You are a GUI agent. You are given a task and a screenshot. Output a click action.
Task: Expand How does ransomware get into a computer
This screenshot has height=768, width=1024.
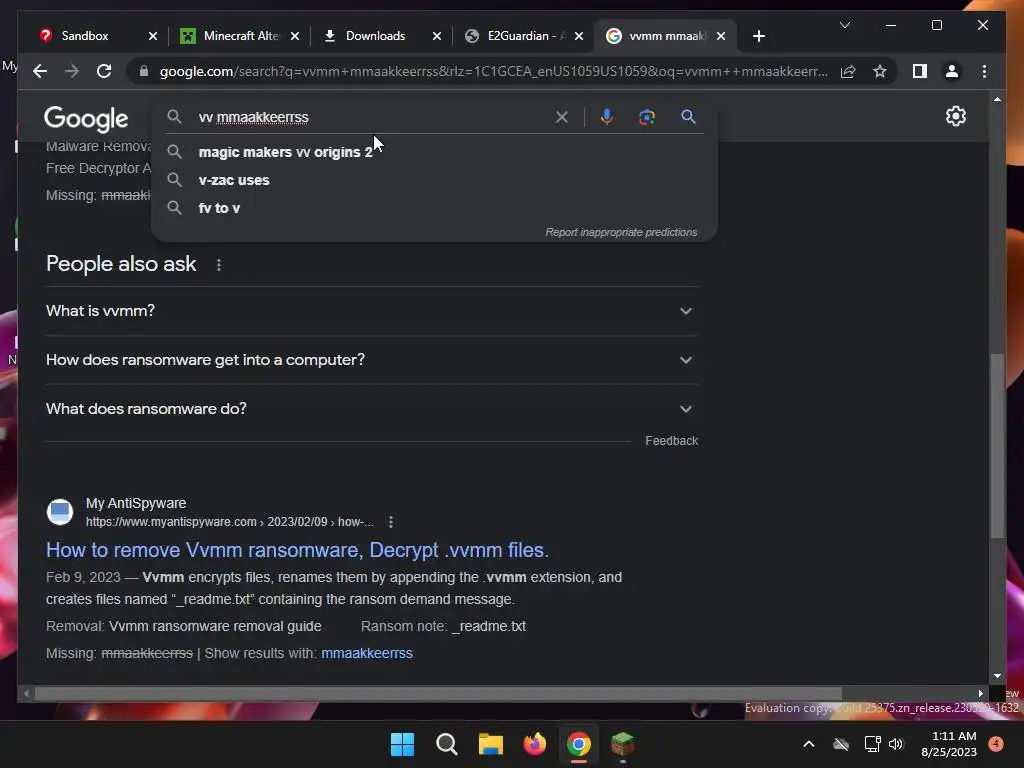[x=372, y=360]
